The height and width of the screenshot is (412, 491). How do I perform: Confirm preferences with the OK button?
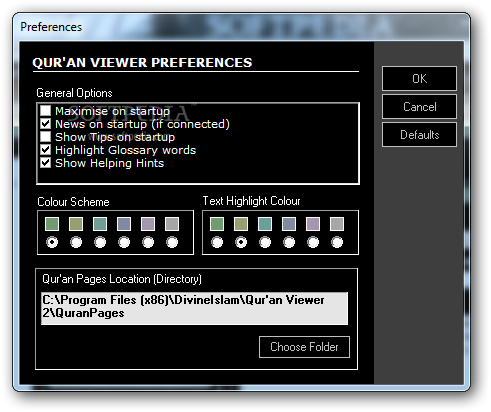click(x=419, y=78)
